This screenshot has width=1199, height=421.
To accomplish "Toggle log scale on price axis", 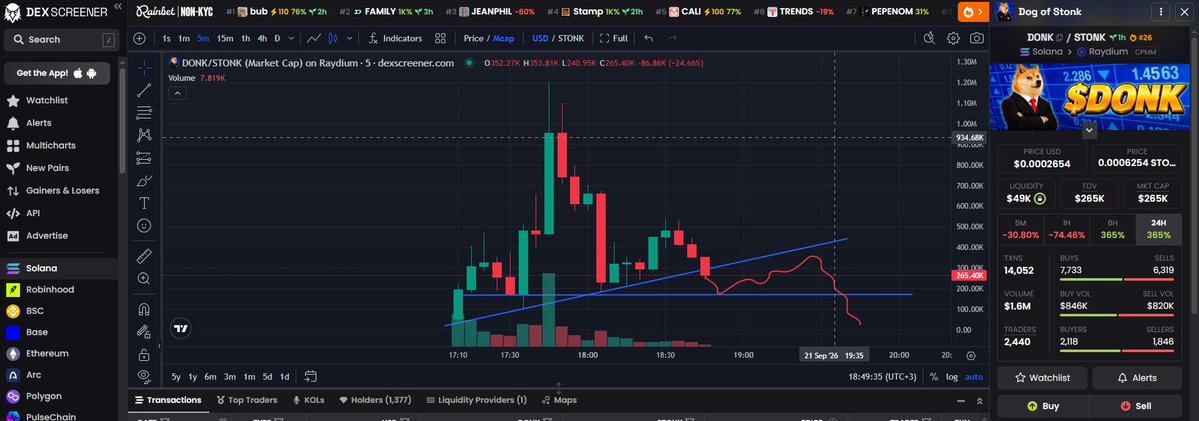I will (x=952, y=377).
